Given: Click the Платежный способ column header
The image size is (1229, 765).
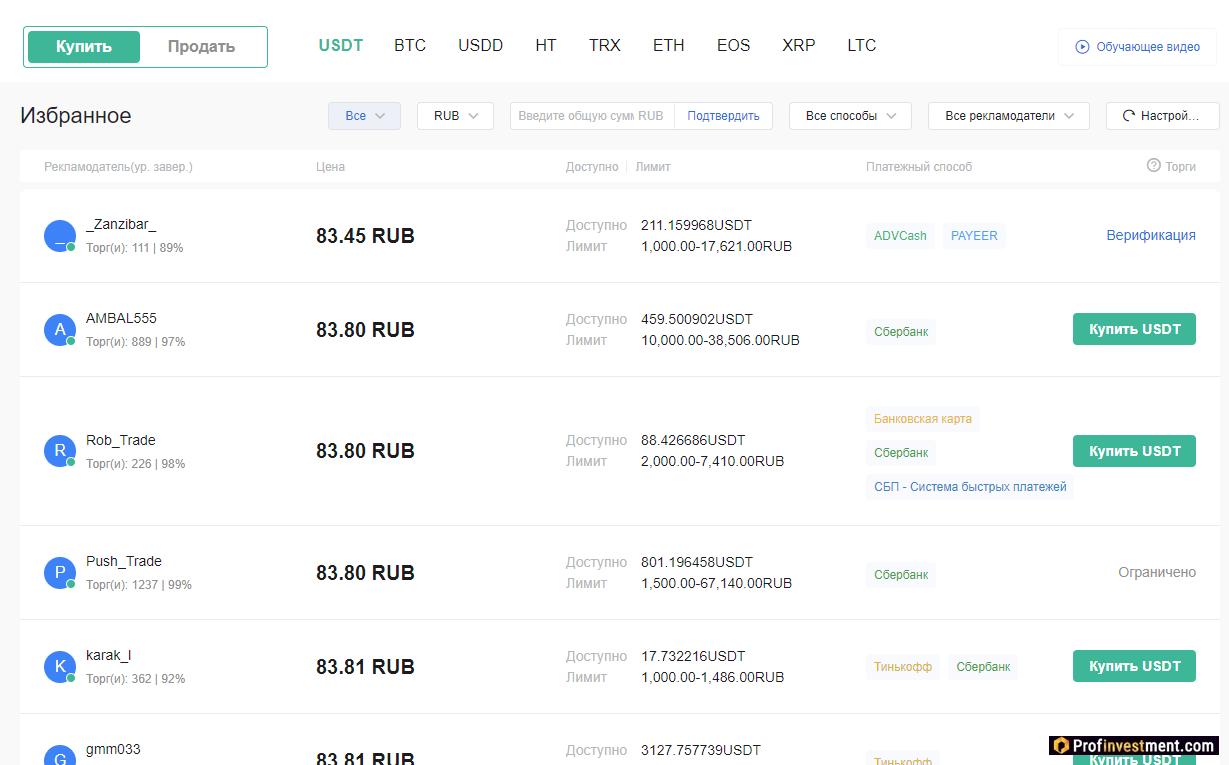Looking at the screenshot, I should point(919,167).
